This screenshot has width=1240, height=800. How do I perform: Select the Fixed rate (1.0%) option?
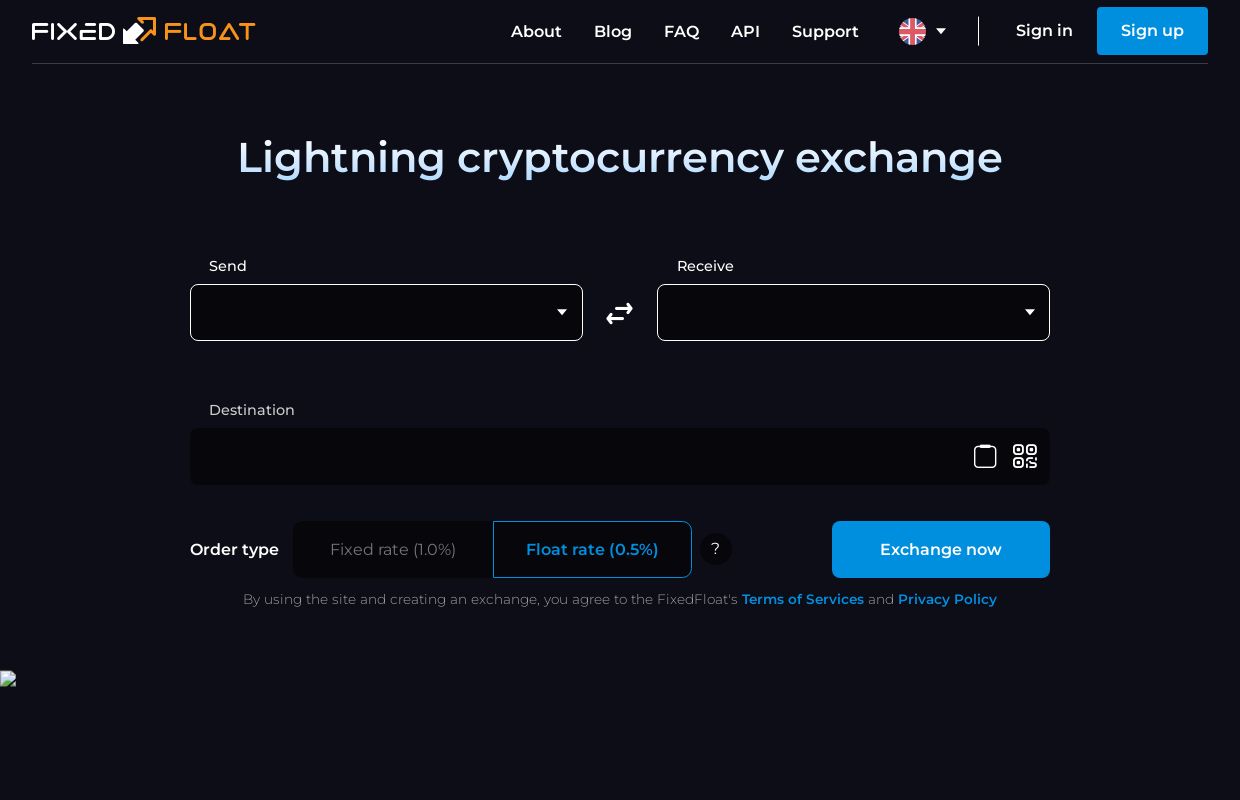pyautogui.click(x=393, y=549)
